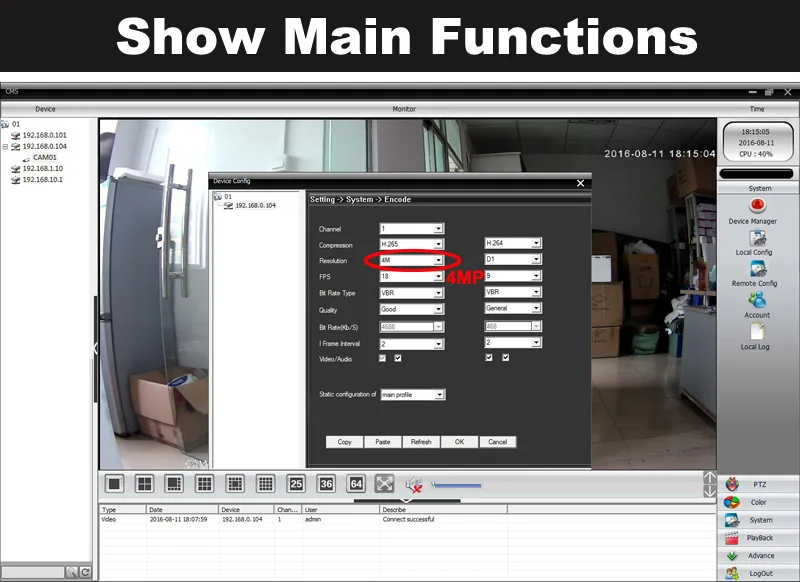Switch to 36-view layout
The width and height of the screenshot is (800, 582).
[x=326, y=484]
